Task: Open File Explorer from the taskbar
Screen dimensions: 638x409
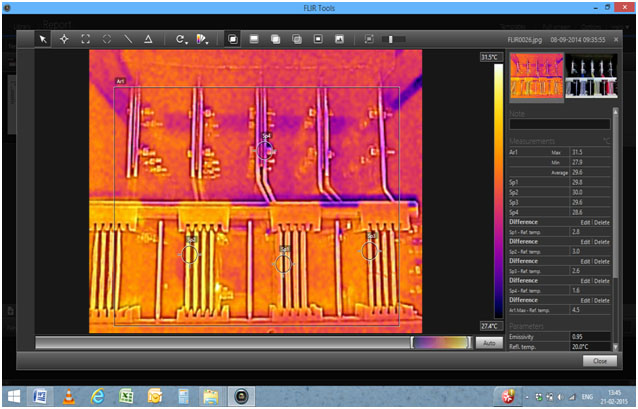Action: (211, 396)
